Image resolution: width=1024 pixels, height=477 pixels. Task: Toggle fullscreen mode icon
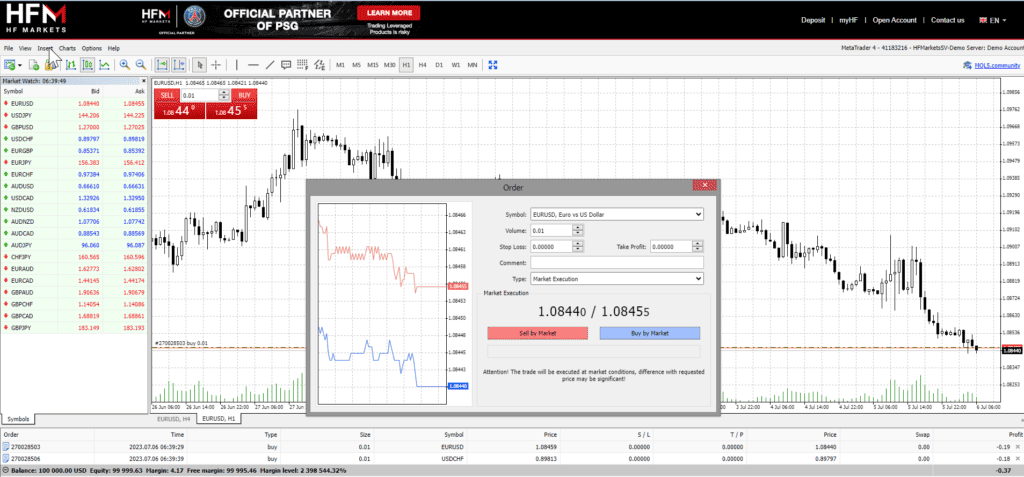click(x=493, y=65)
